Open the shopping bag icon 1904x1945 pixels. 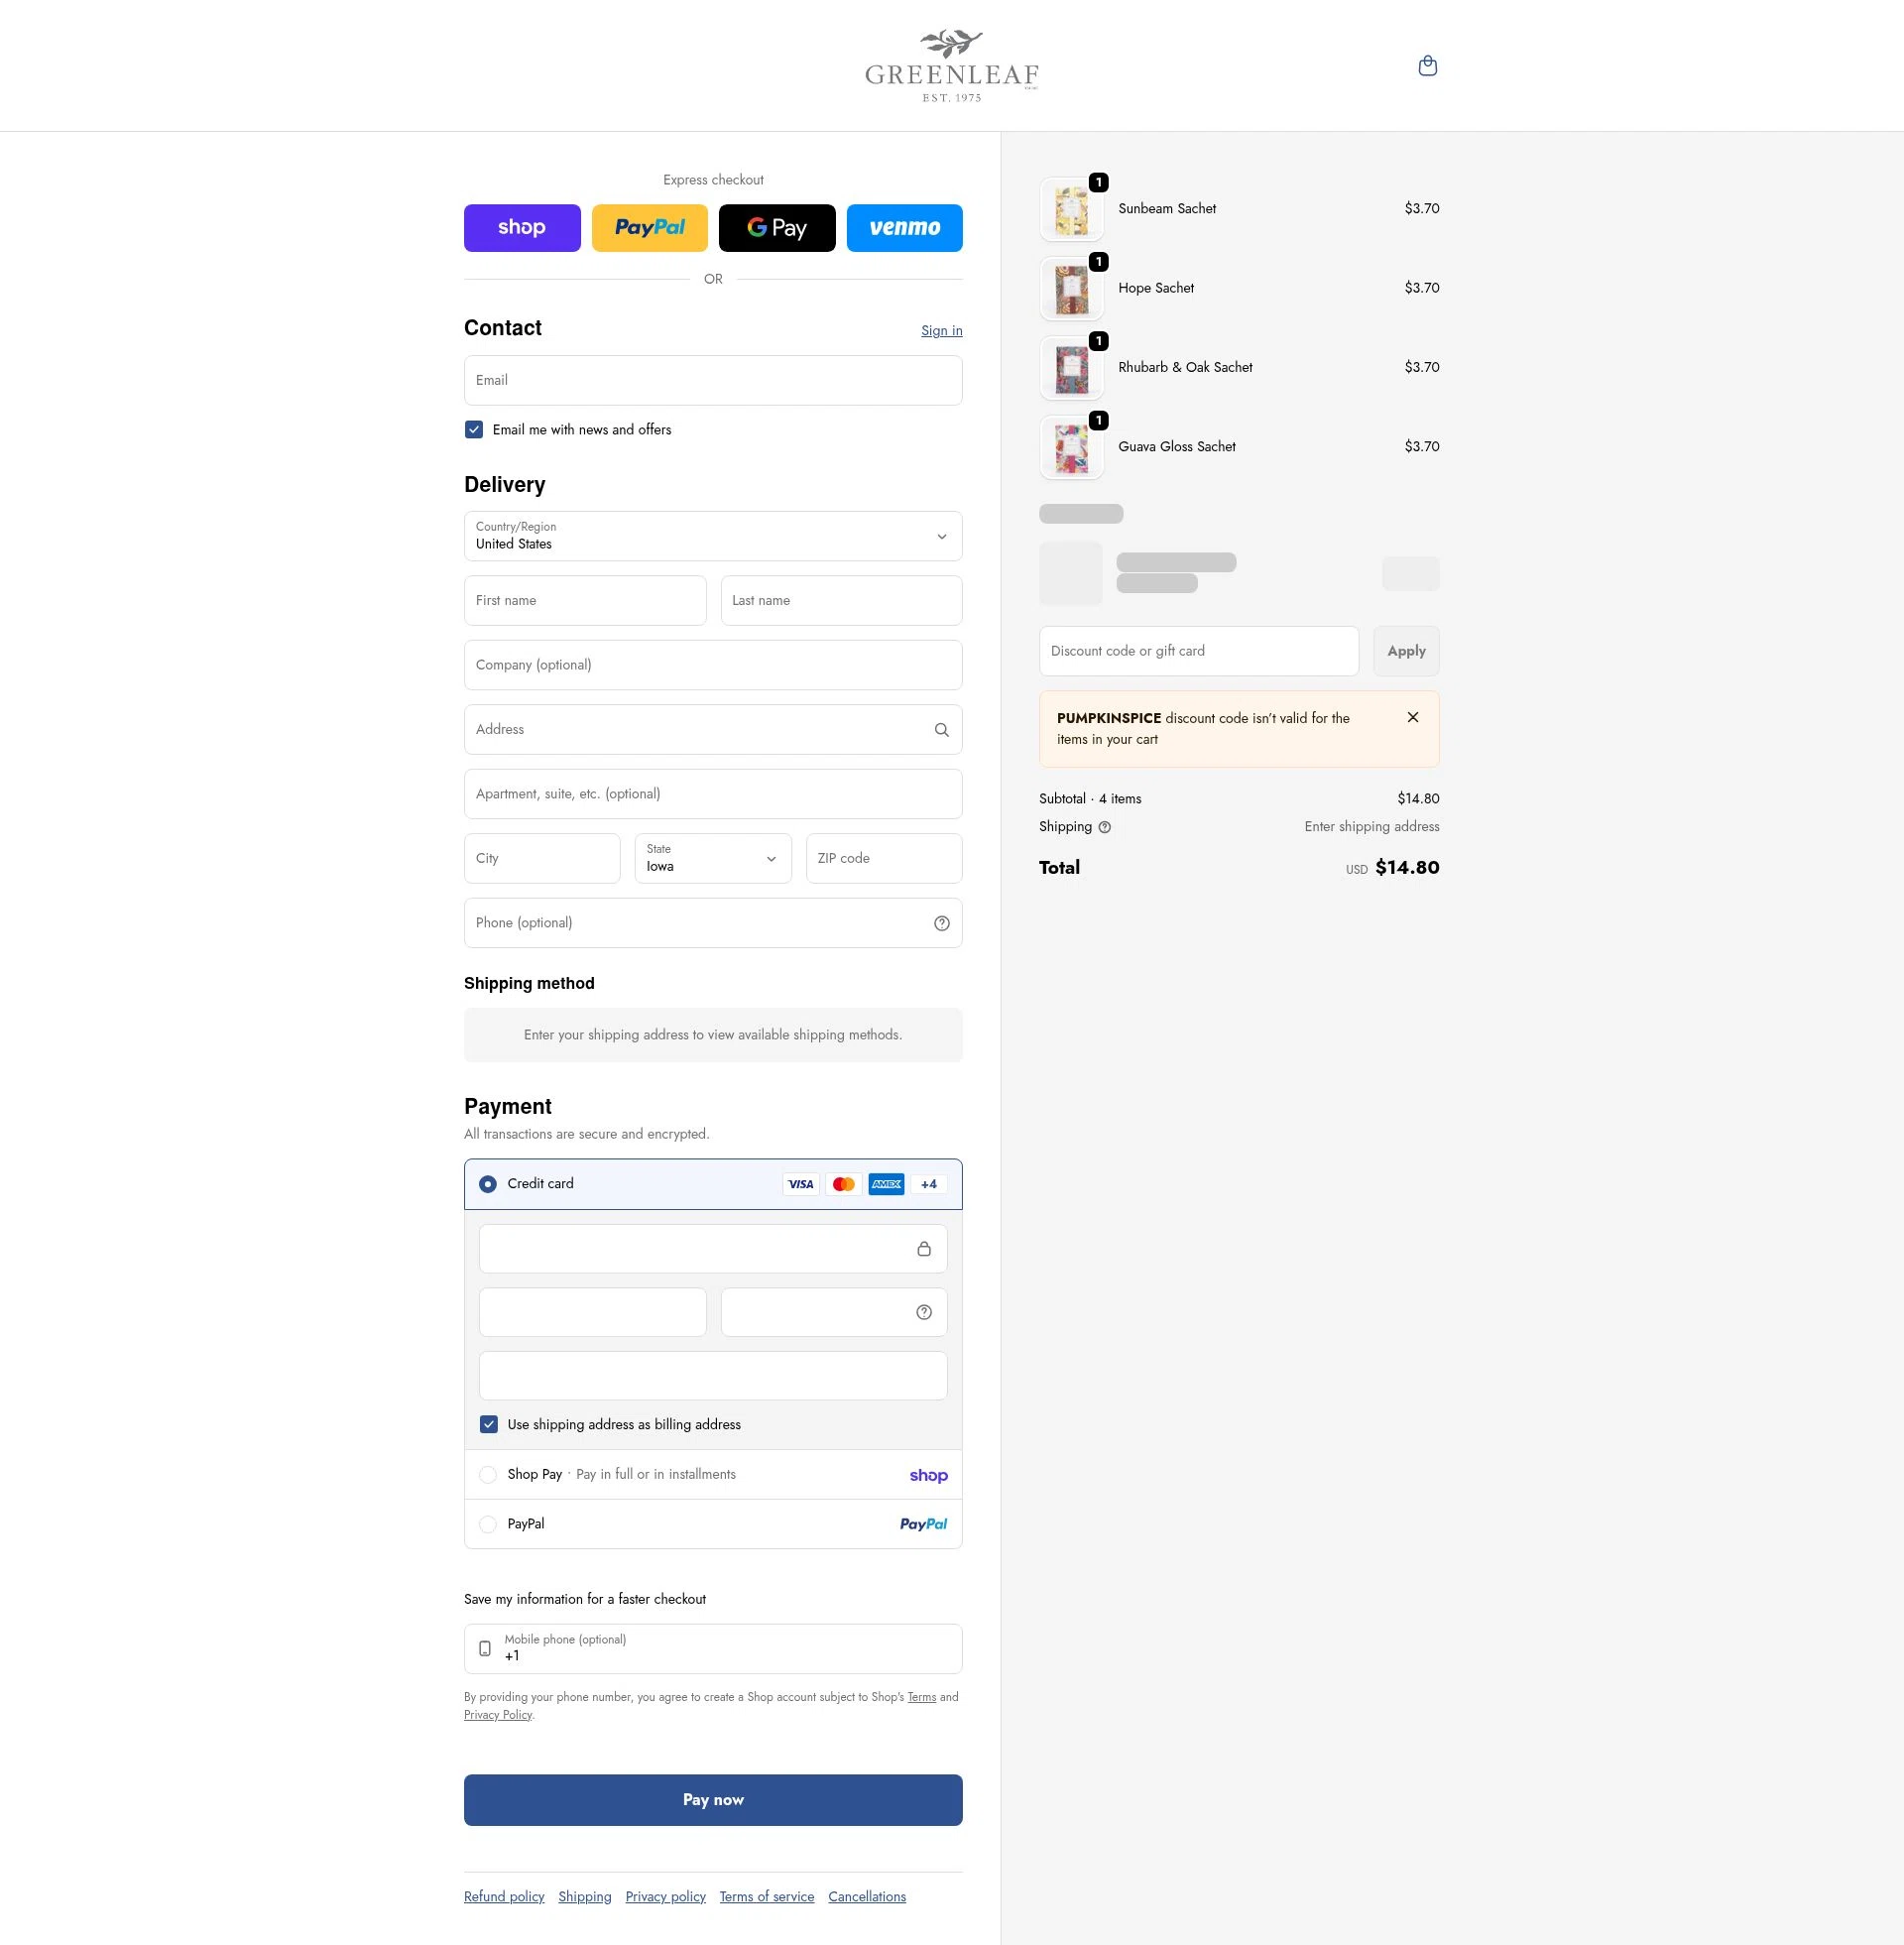pyautogui.click(x=1427, y=66)
